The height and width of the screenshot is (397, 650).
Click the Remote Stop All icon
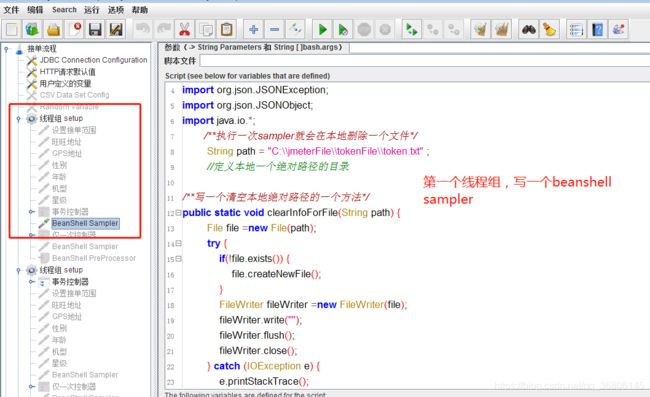coord(433,29)
